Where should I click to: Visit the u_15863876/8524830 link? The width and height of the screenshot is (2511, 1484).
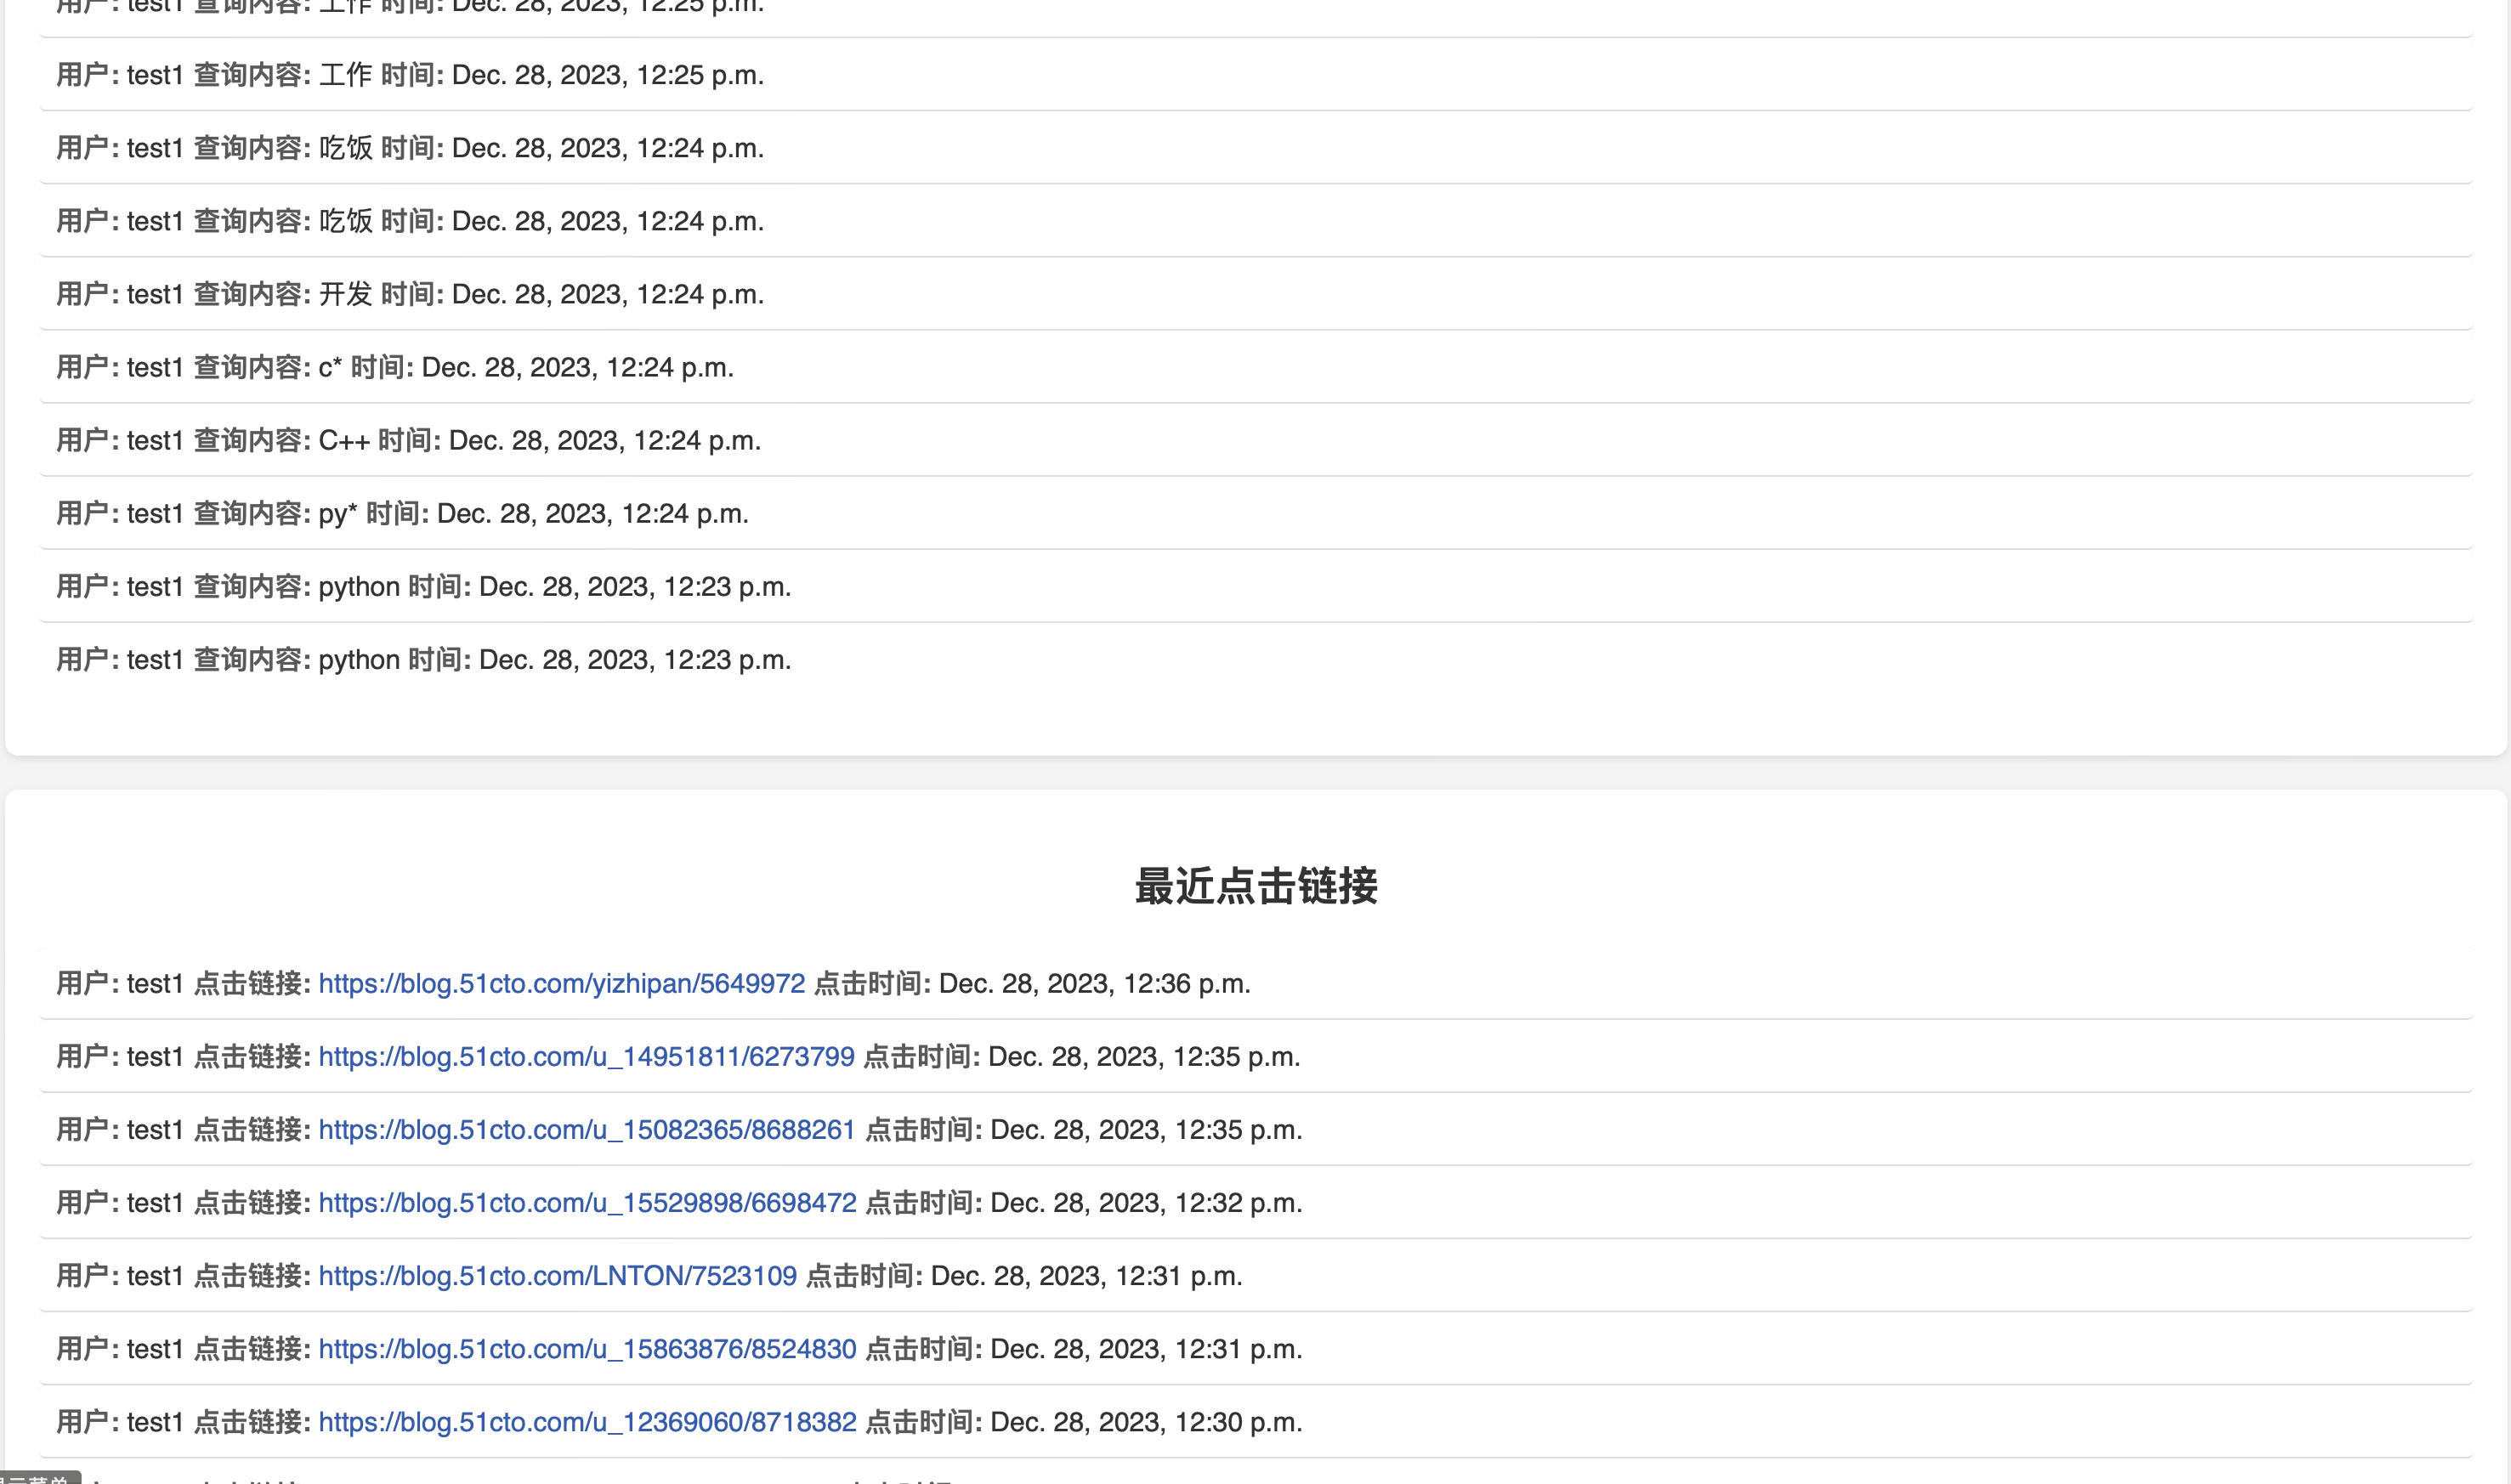(587, 1348)
